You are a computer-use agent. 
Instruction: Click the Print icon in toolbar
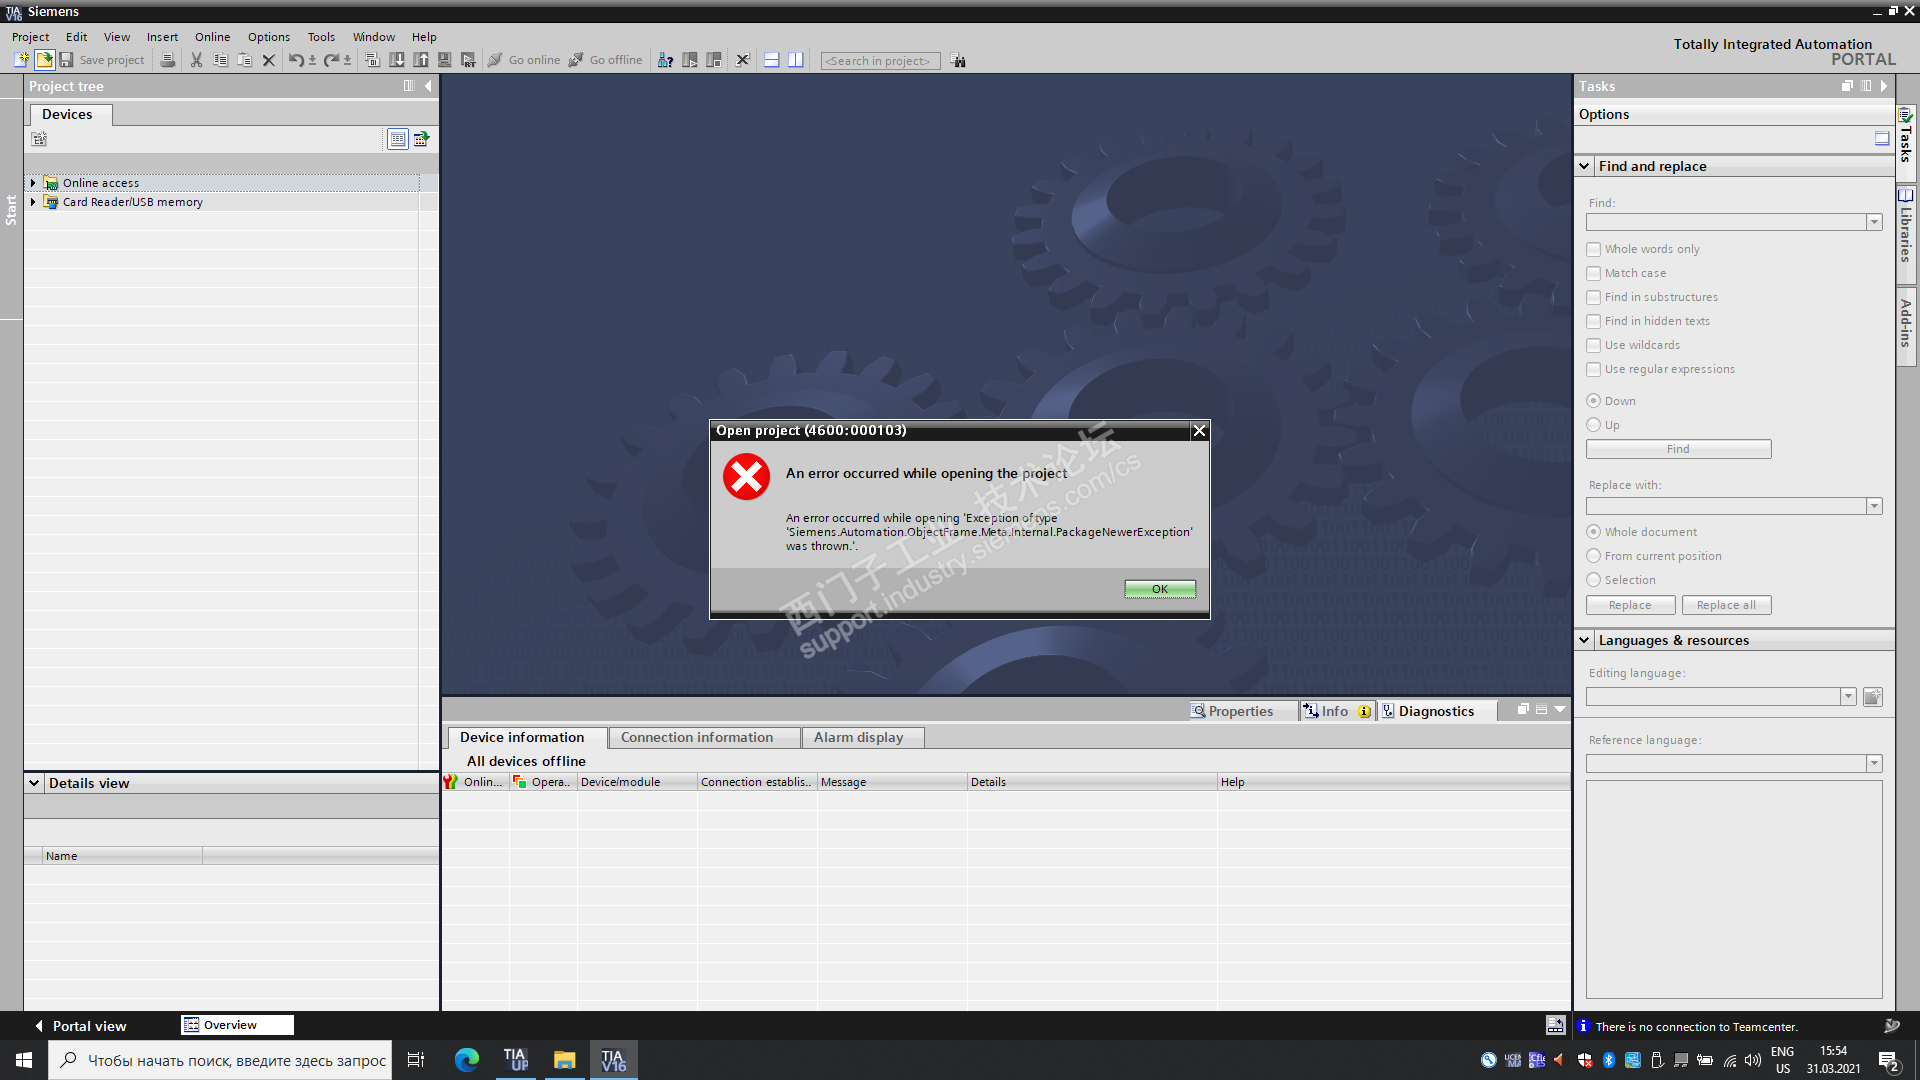tap(168, 60)
